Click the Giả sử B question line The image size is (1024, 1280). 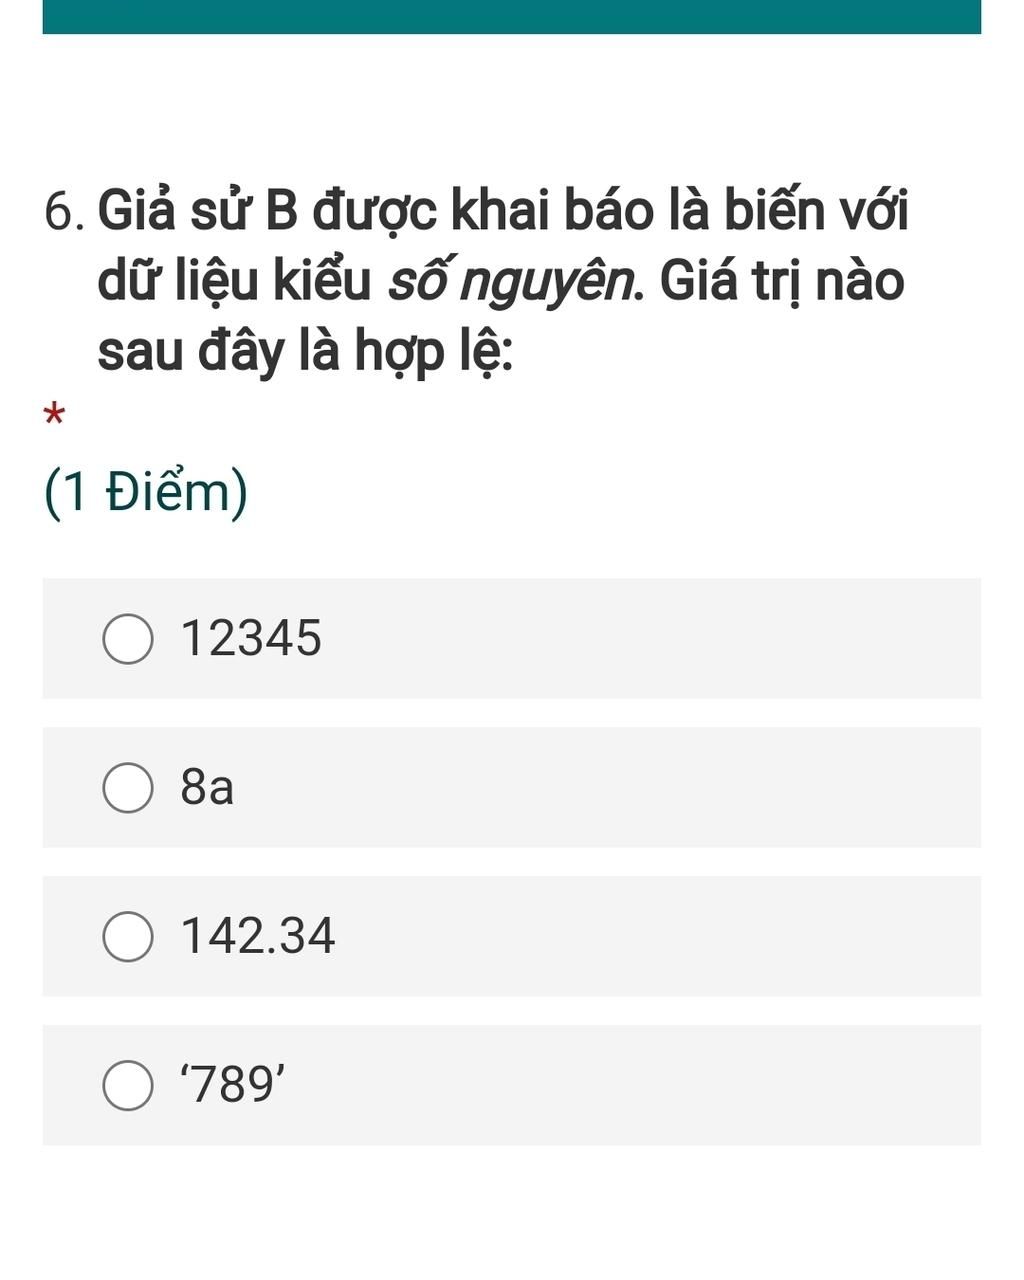pyautogui.click(x=503, y=210)
